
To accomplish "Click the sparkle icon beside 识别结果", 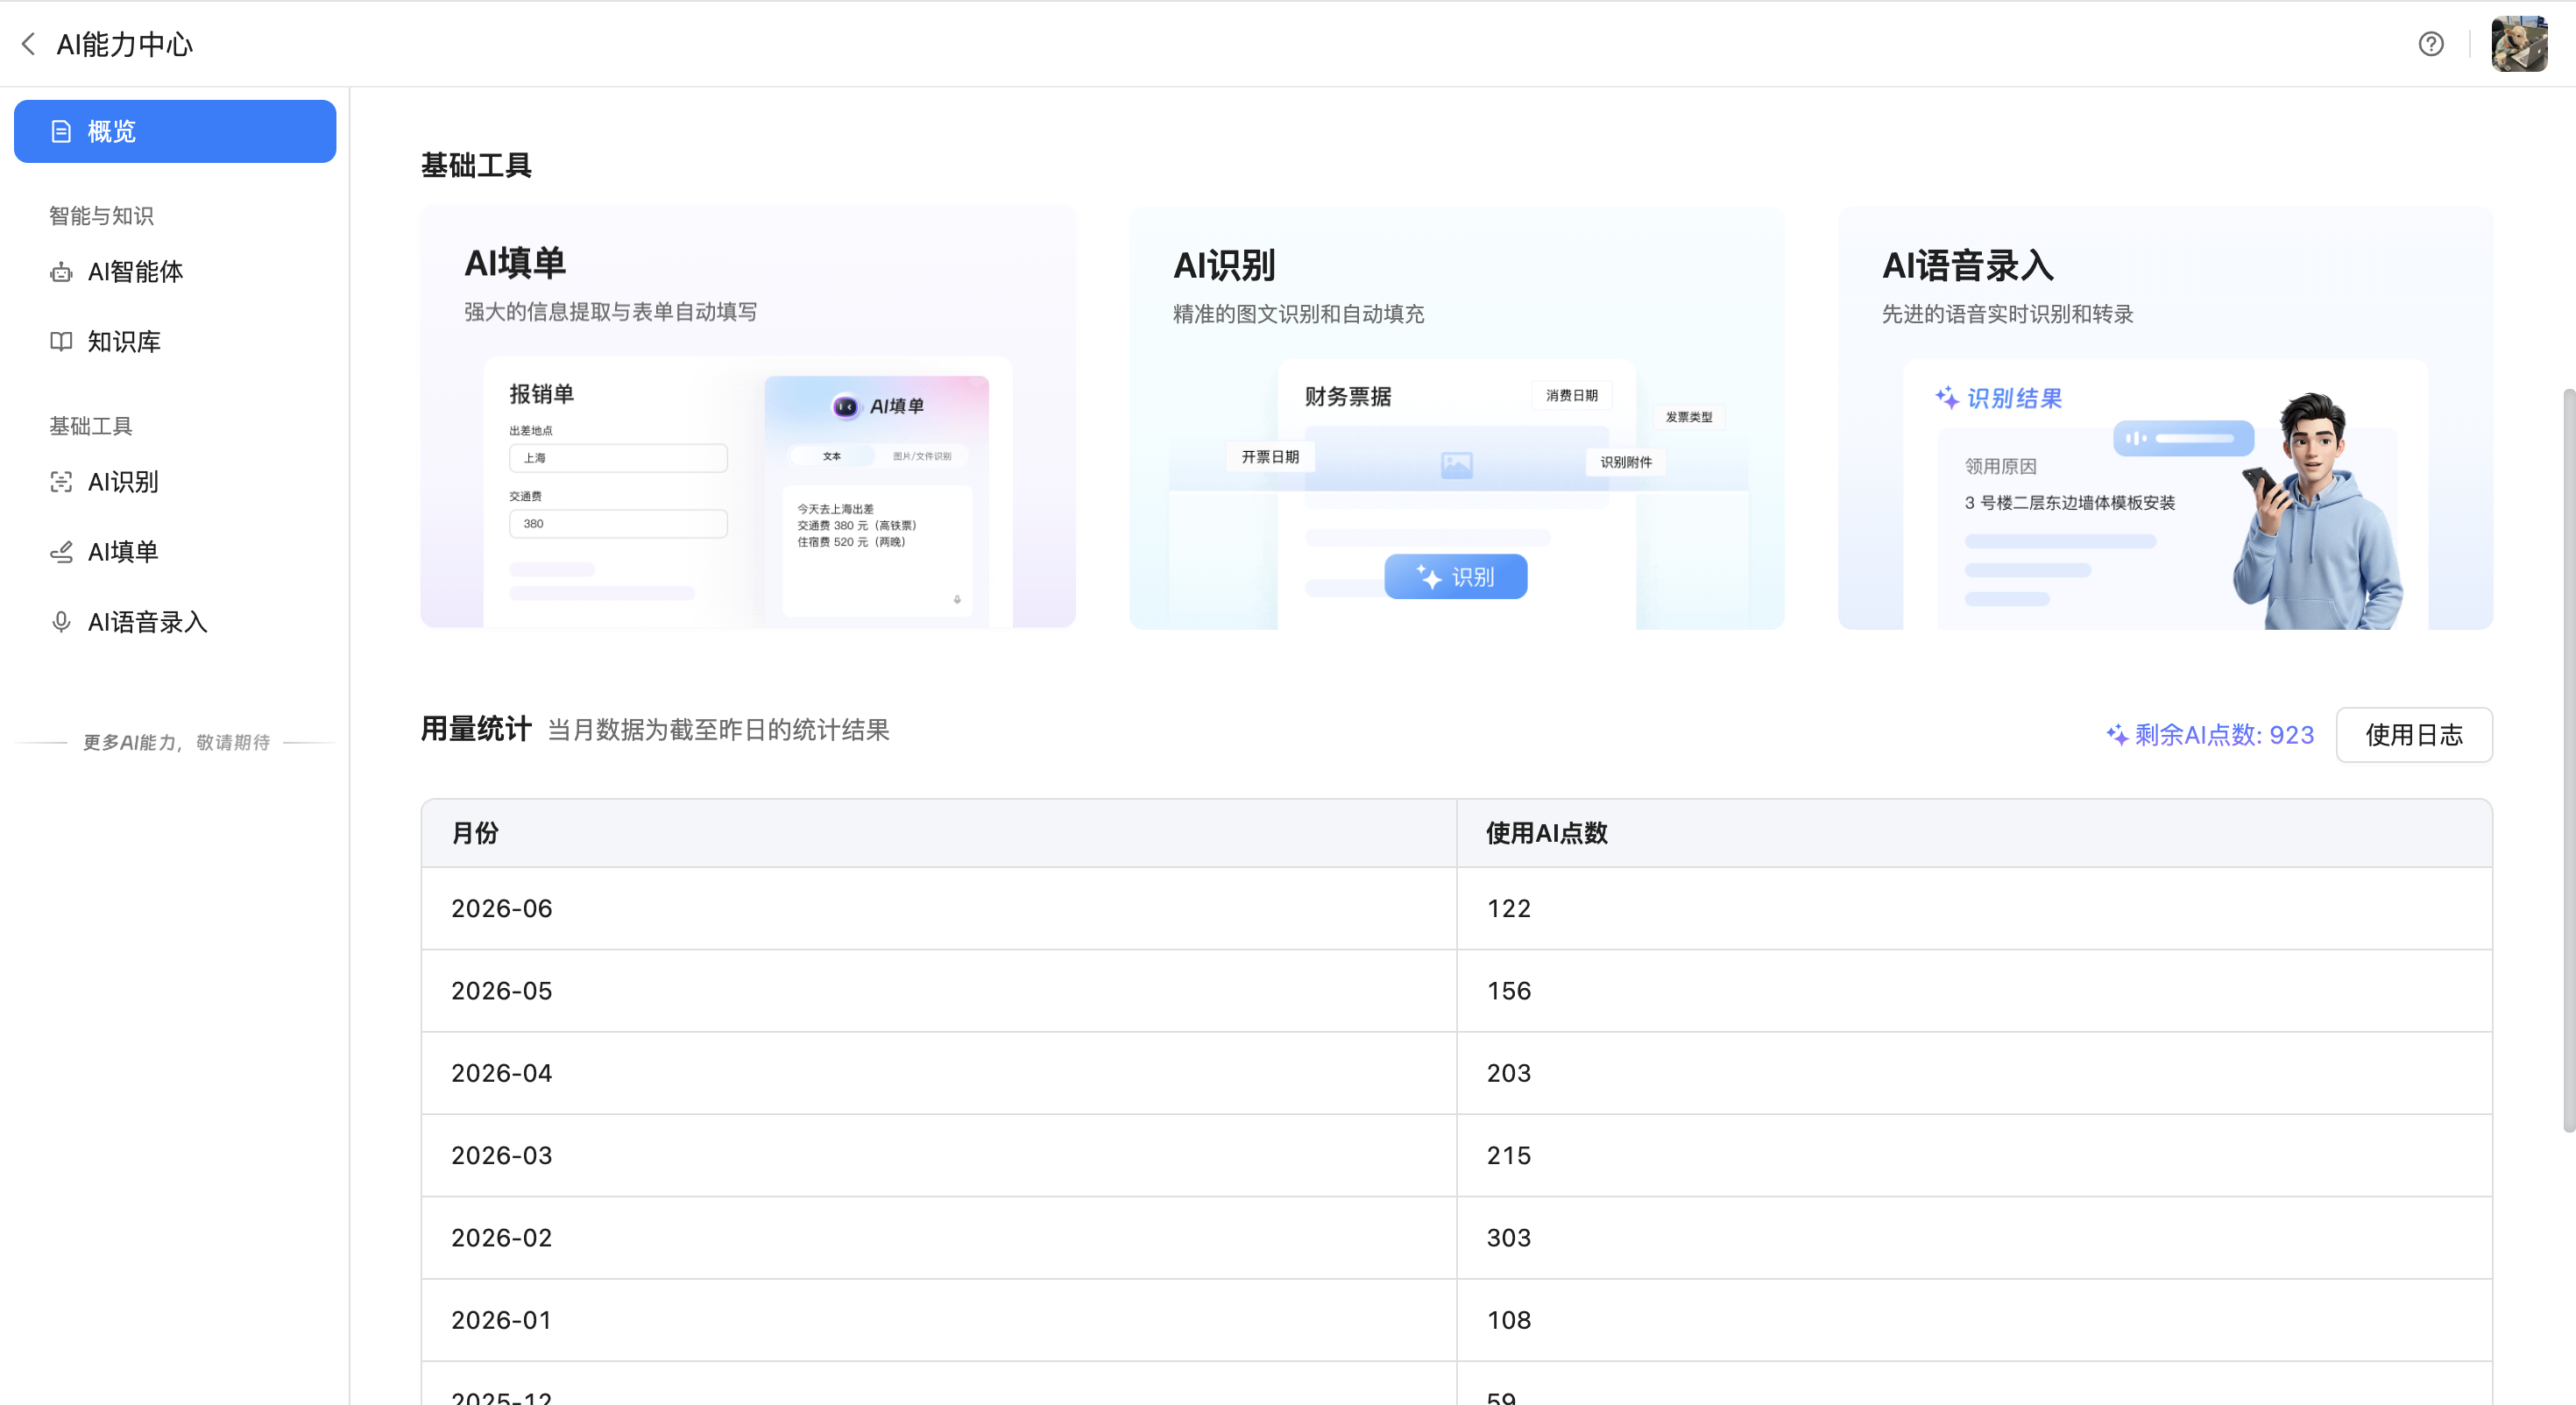I will click(1946, 398).
